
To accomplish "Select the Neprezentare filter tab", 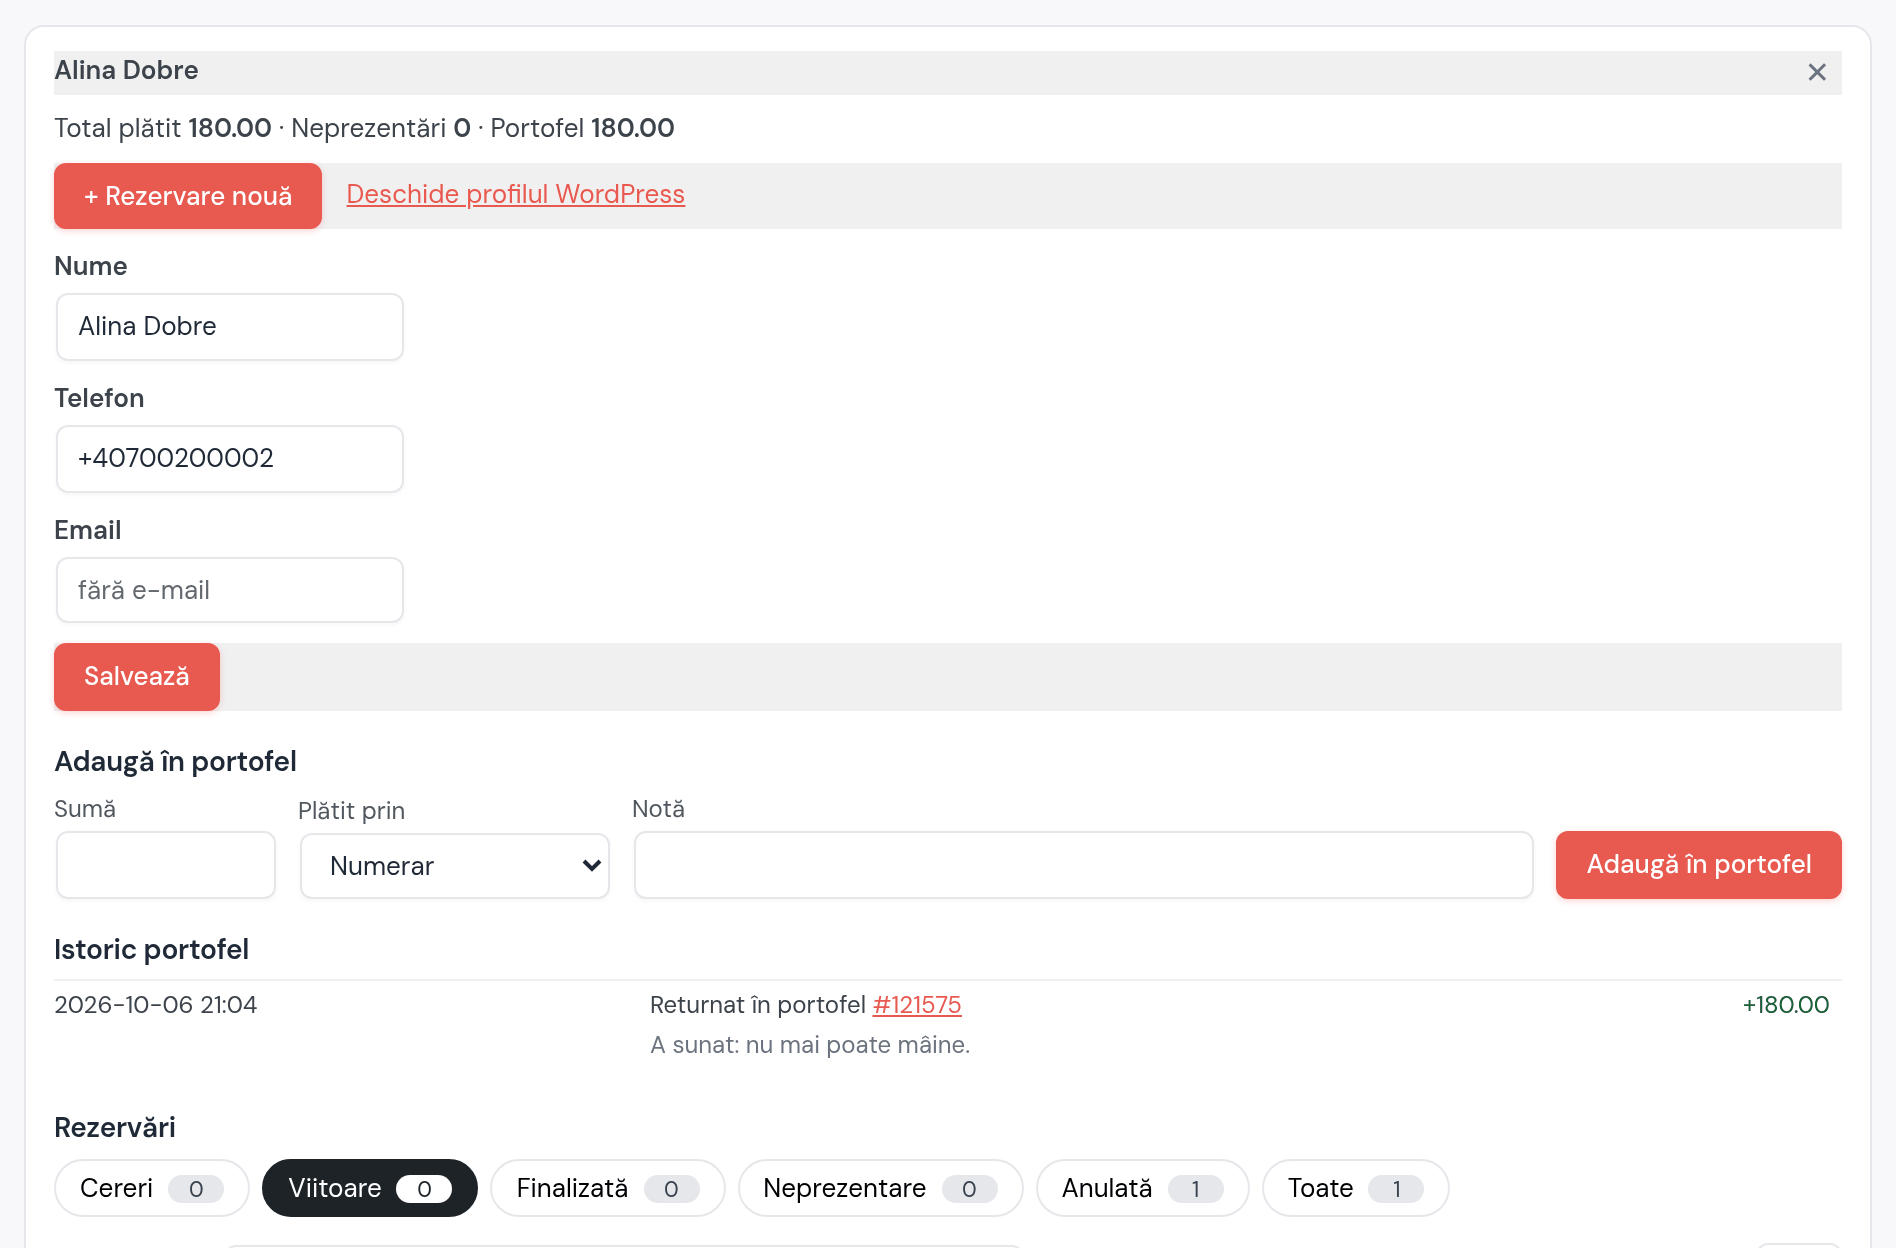I will pos(881,1188).
